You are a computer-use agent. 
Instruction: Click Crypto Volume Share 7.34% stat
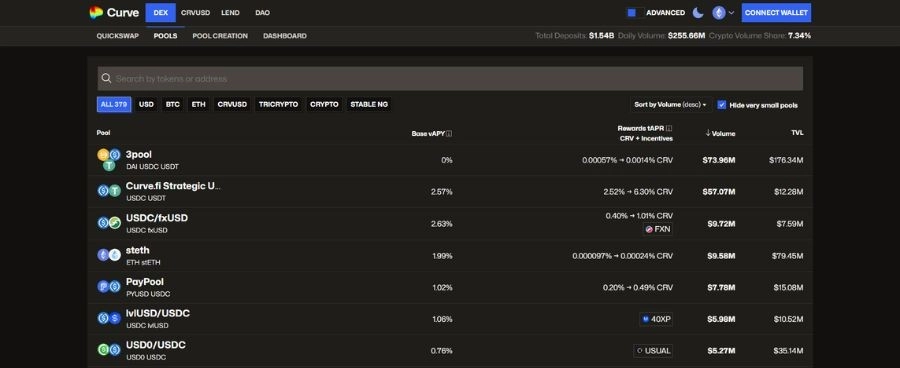pyautogui.click(x=760, y=36)
